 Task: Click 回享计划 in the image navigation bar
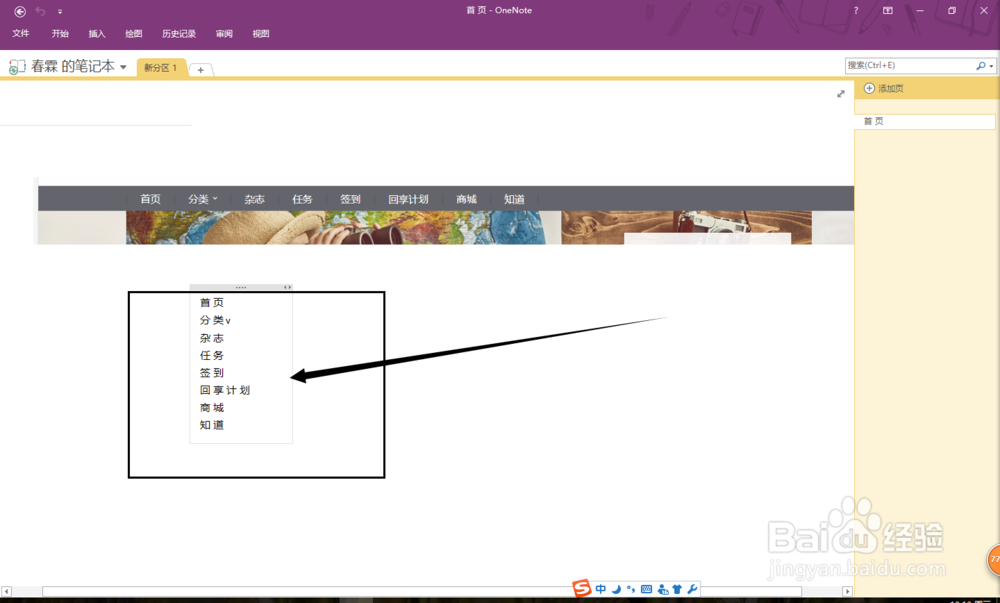[408, 199]
